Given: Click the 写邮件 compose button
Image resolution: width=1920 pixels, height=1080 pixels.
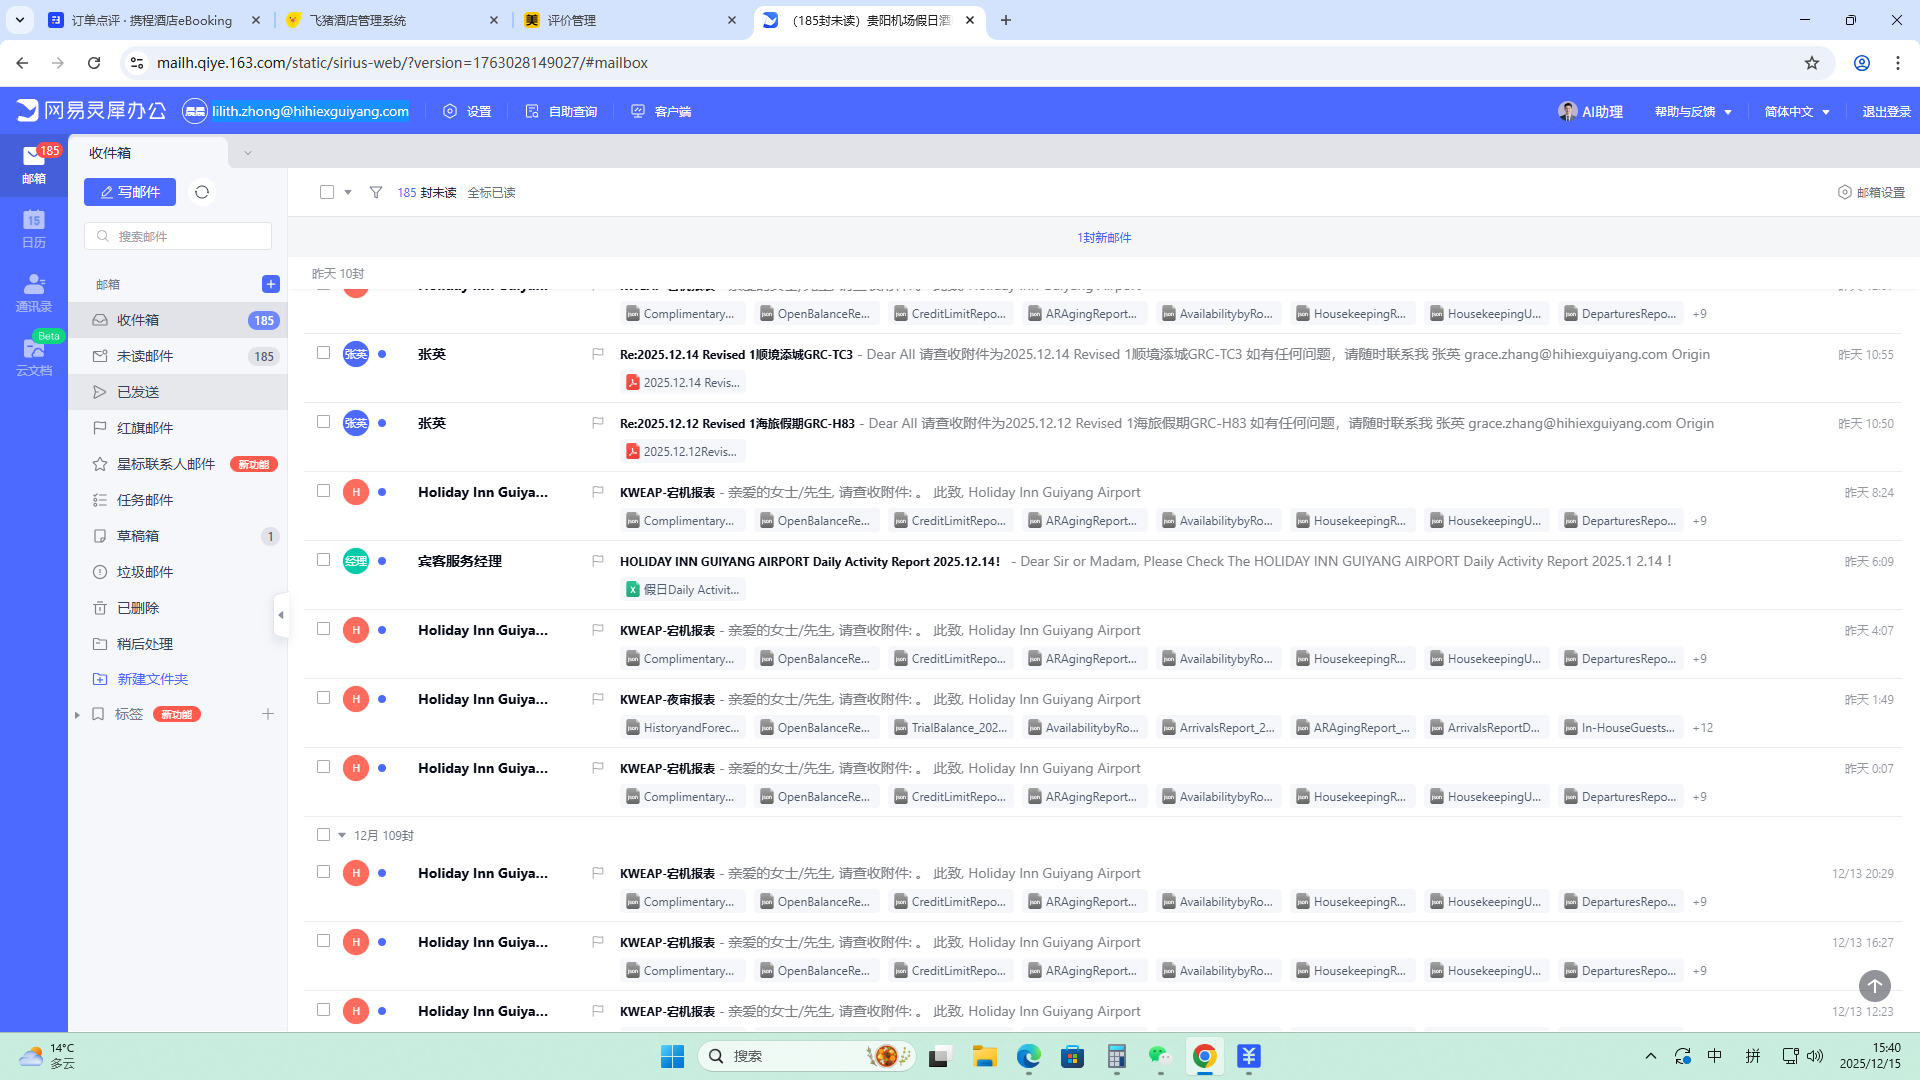Looking at the screenshot, I should click(130, 192).
